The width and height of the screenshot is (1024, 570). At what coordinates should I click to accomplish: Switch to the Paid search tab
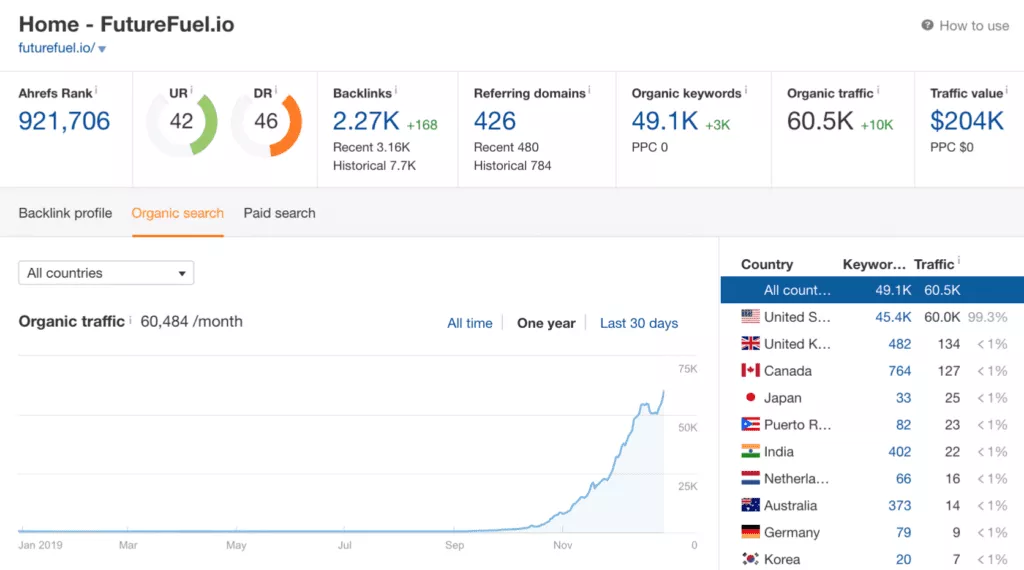point(280,213)
